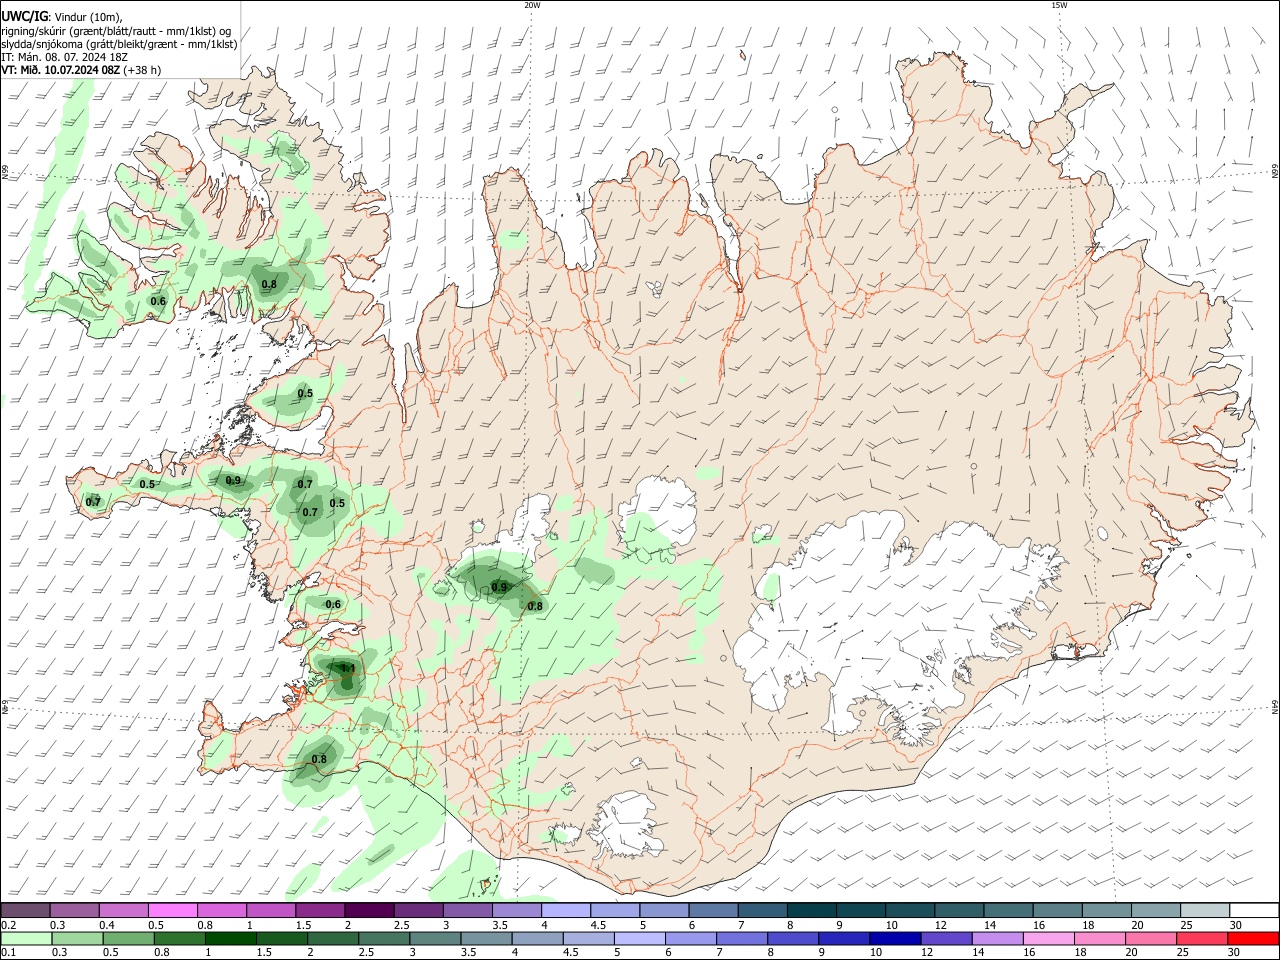The height and width of the screenshot is (960, 1280).
Task: Click the 0.2 dusky purple swatch, upper scale
Action: coord(26,911)
